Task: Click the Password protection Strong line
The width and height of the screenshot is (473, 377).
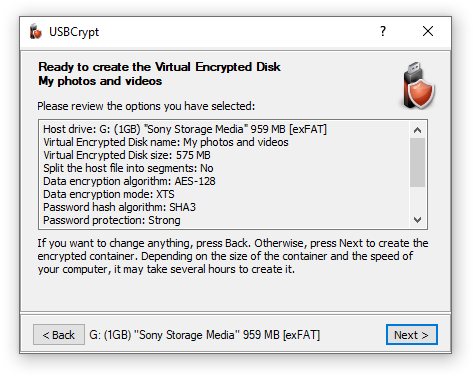Action: click(112, 220)
